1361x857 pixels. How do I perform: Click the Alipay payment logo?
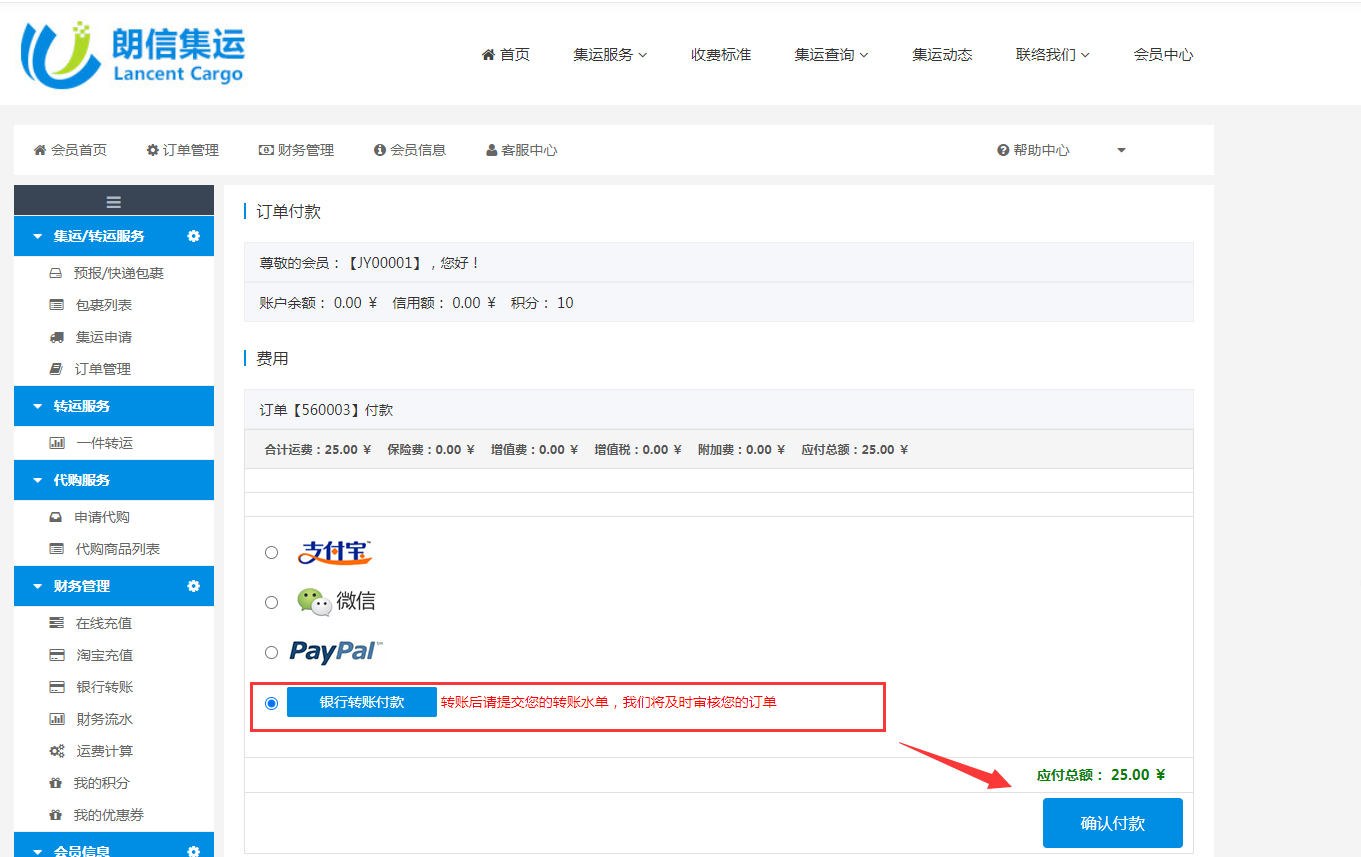click(x=335, y=552)
